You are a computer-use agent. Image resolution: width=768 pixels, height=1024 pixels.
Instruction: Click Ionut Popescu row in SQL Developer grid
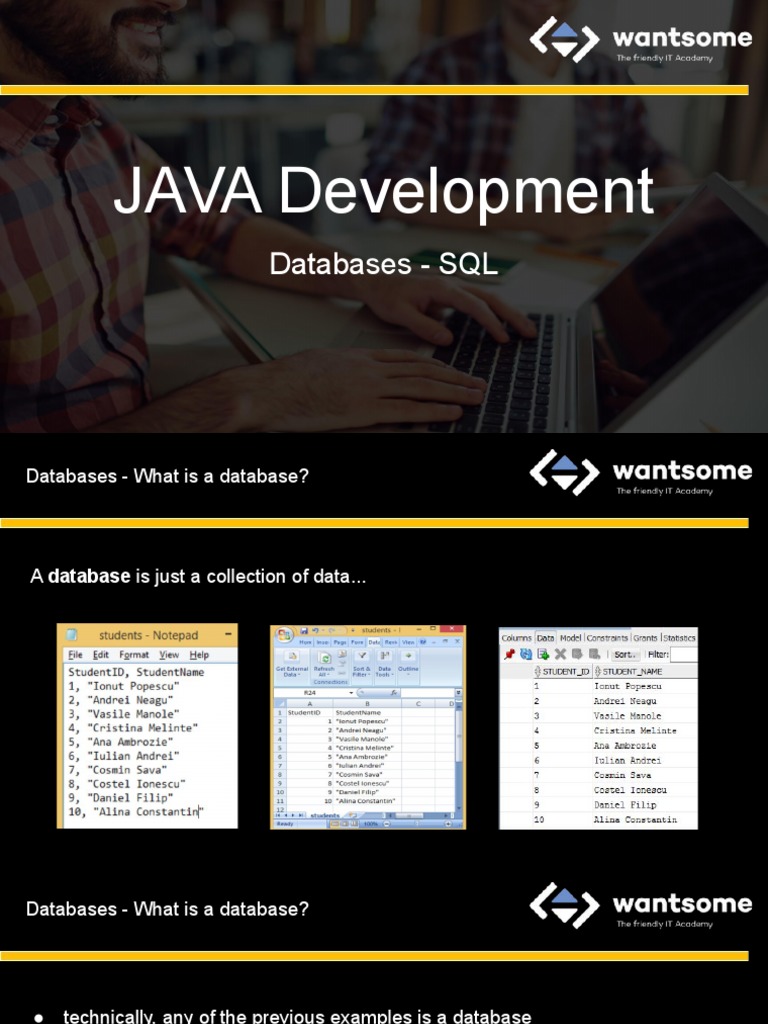[x=598, y=686]
